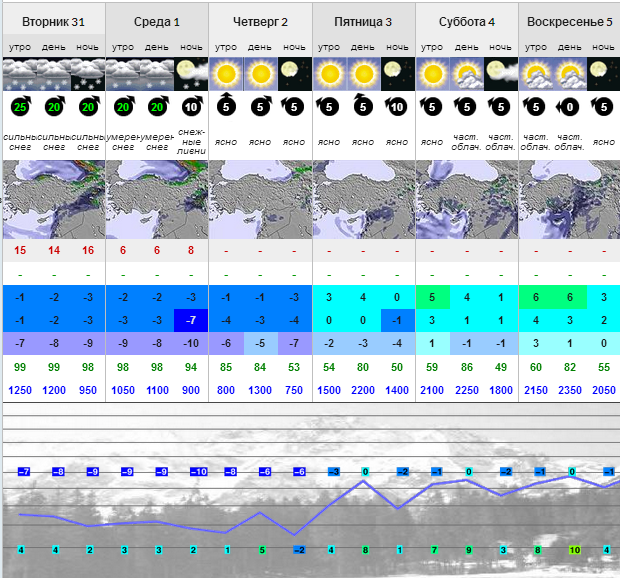Select the Sunday night moon icon
Image resolution: width=620 pixels, height=578 pixels.
[603, 74]
